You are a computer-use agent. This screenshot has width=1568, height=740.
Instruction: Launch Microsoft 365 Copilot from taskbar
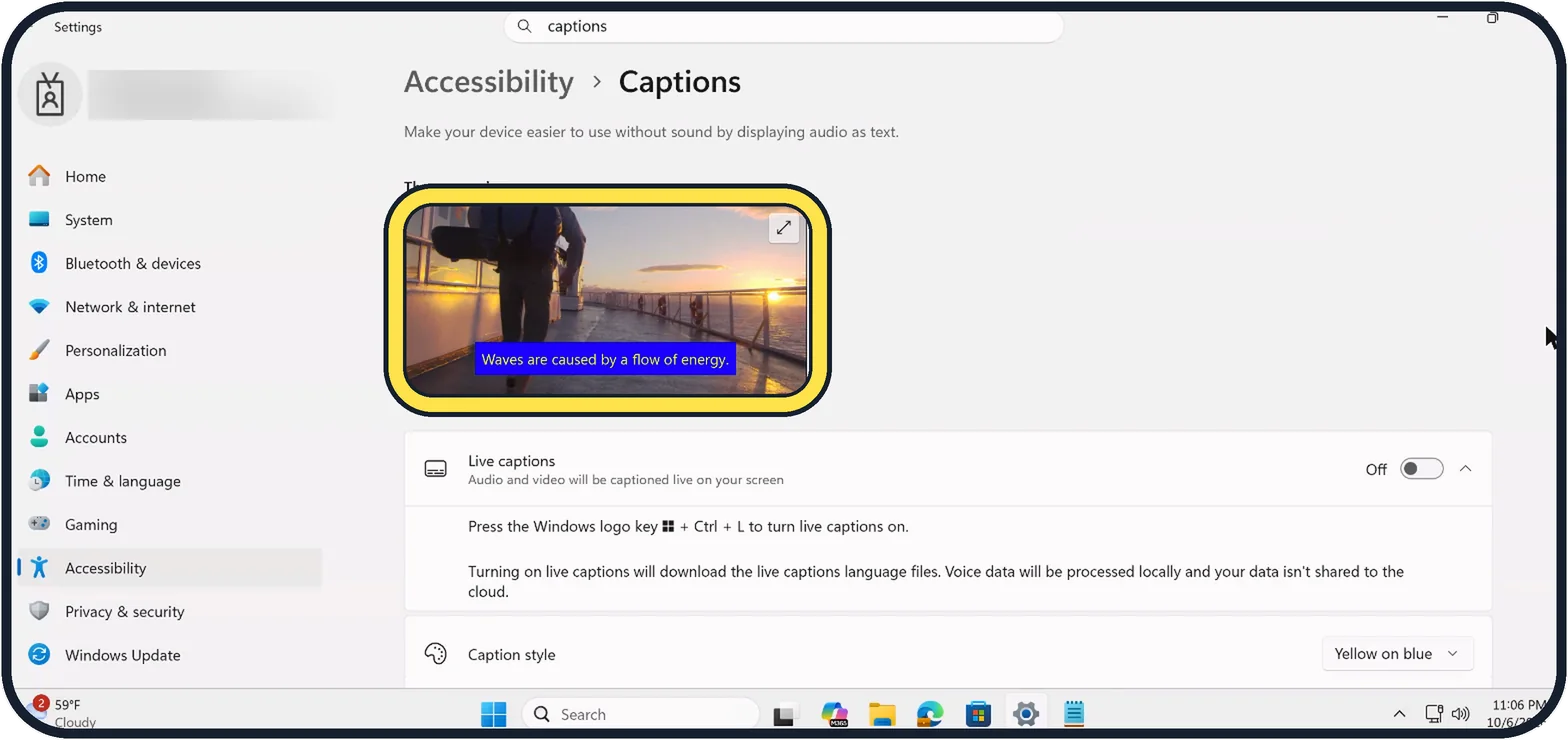coord(834,714)
